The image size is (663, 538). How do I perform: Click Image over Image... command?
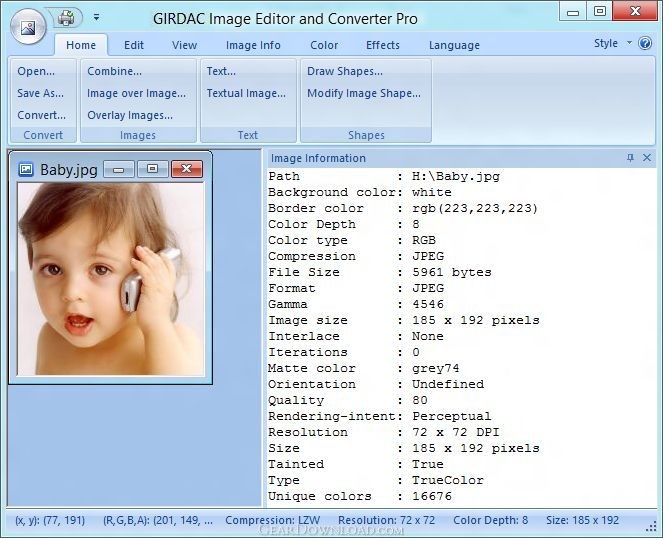(x=136, y=93)
